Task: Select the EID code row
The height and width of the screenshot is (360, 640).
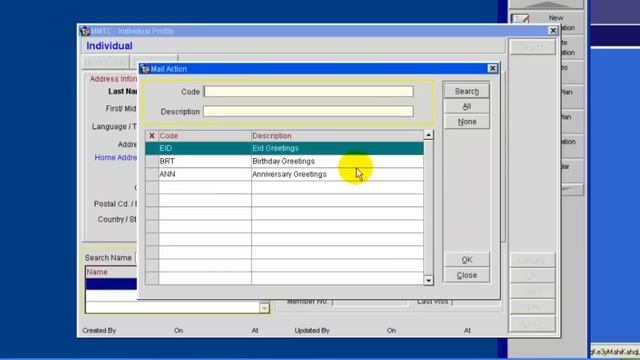Action: click(284, 148)
